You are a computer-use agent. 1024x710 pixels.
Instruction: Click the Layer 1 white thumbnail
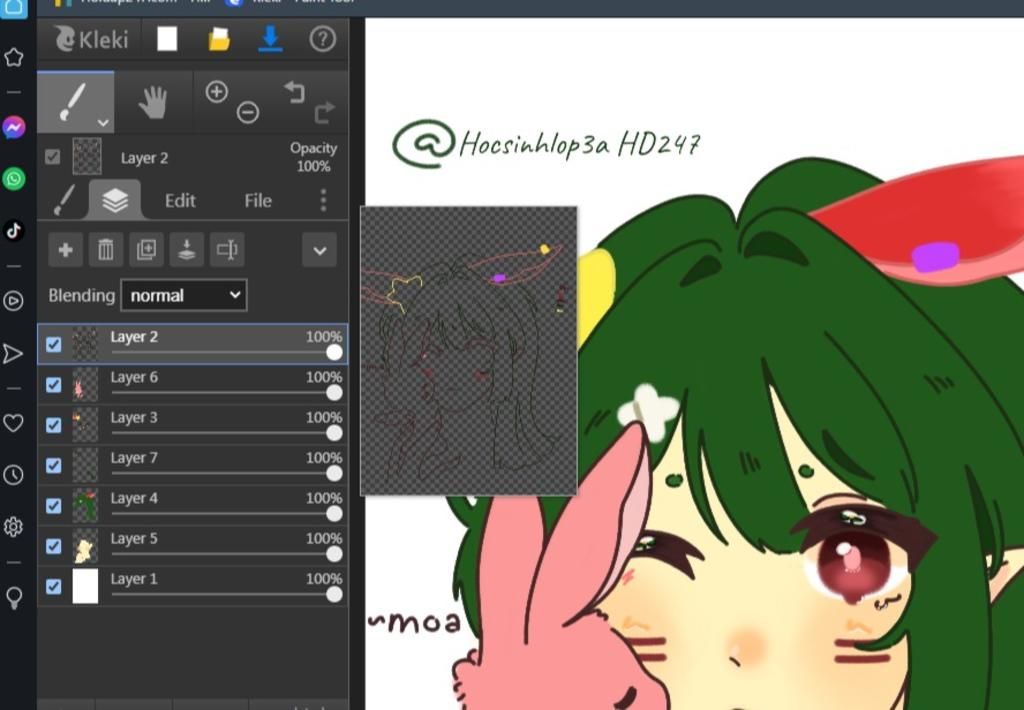(85, 586)
